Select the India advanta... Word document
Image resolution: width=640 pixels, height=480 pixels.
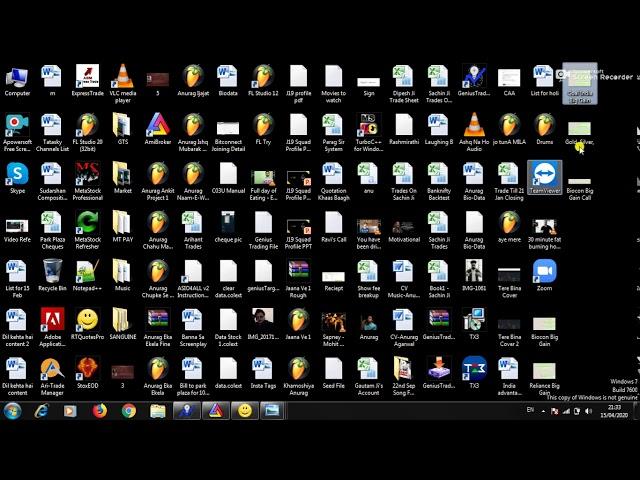pyautogui.click(x=509, y=376)
